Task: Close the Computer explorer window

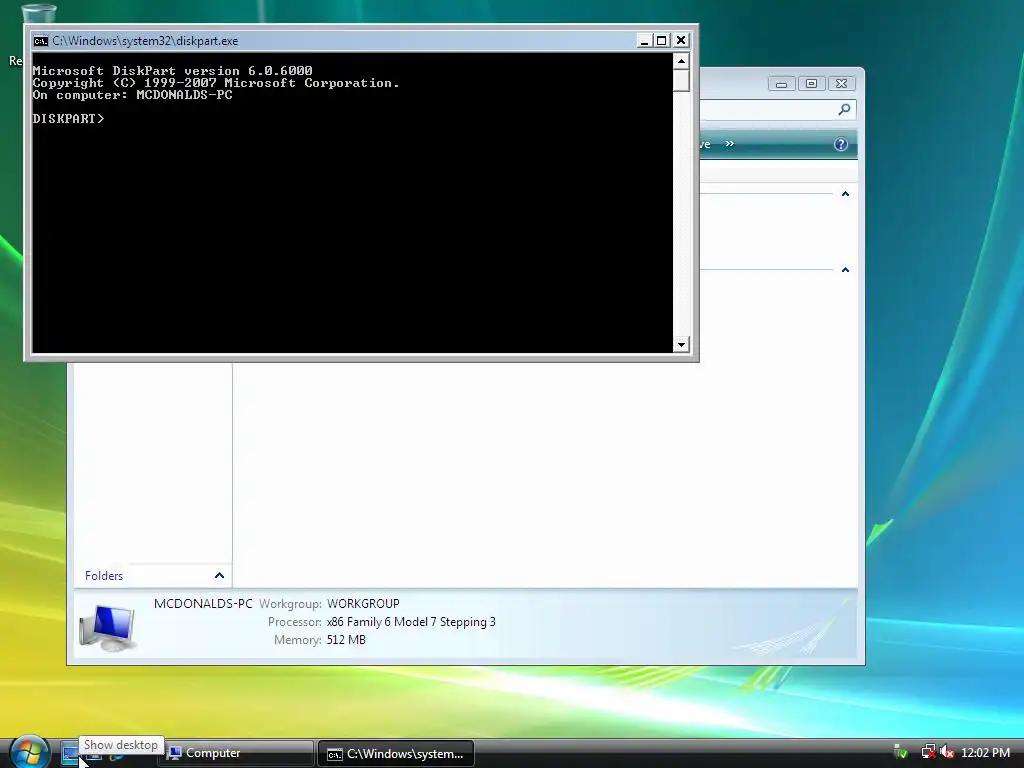Action: click(842, 84)
